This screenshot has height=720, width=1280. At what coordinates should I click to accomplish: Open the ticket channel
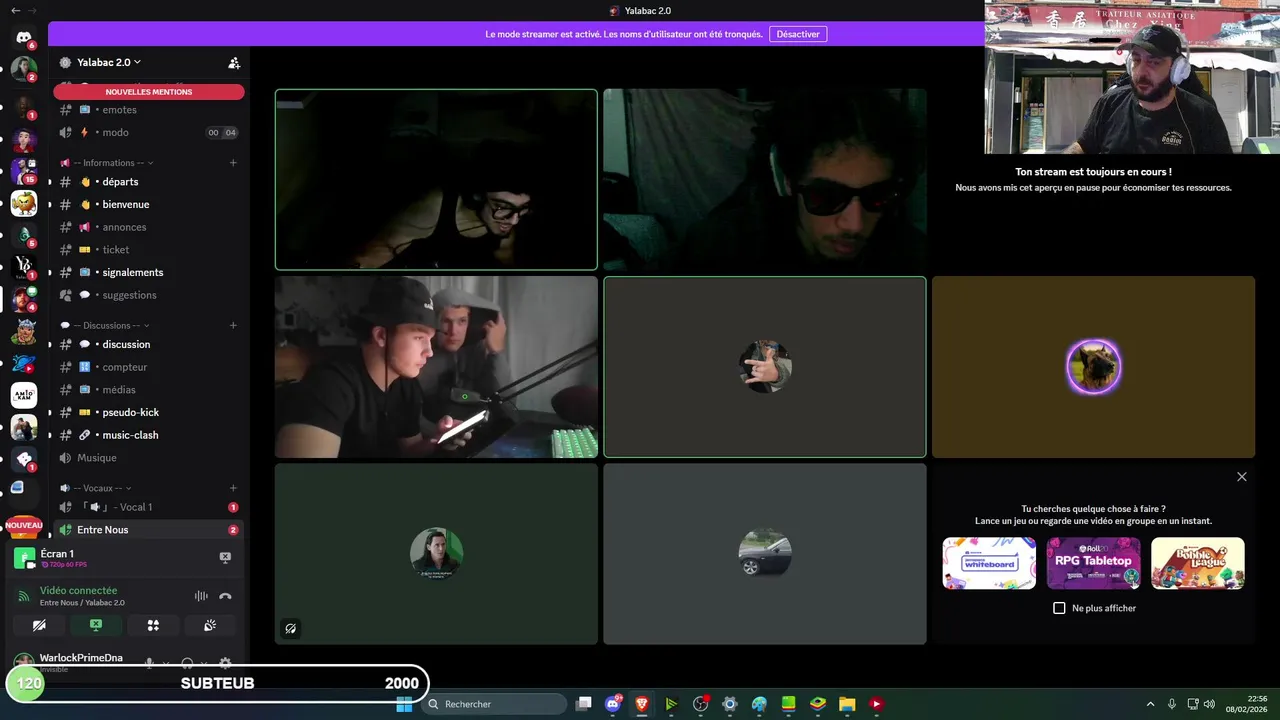coord(149,250)
